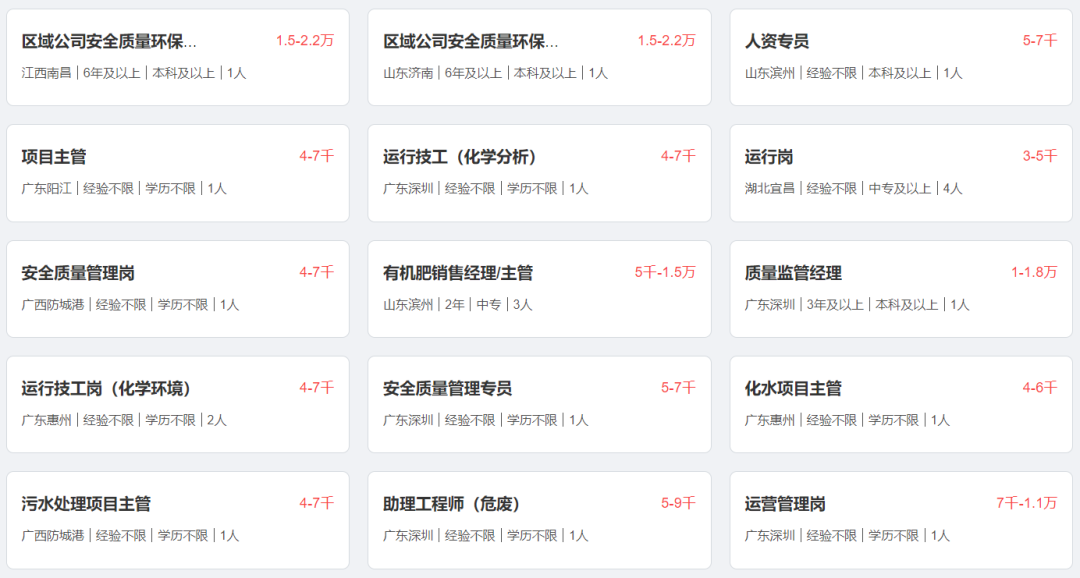The image size is (1080, 578).
Task: Click the 4-7千 salary for 安全质量管理岗
Action: (x=317, y=272)
